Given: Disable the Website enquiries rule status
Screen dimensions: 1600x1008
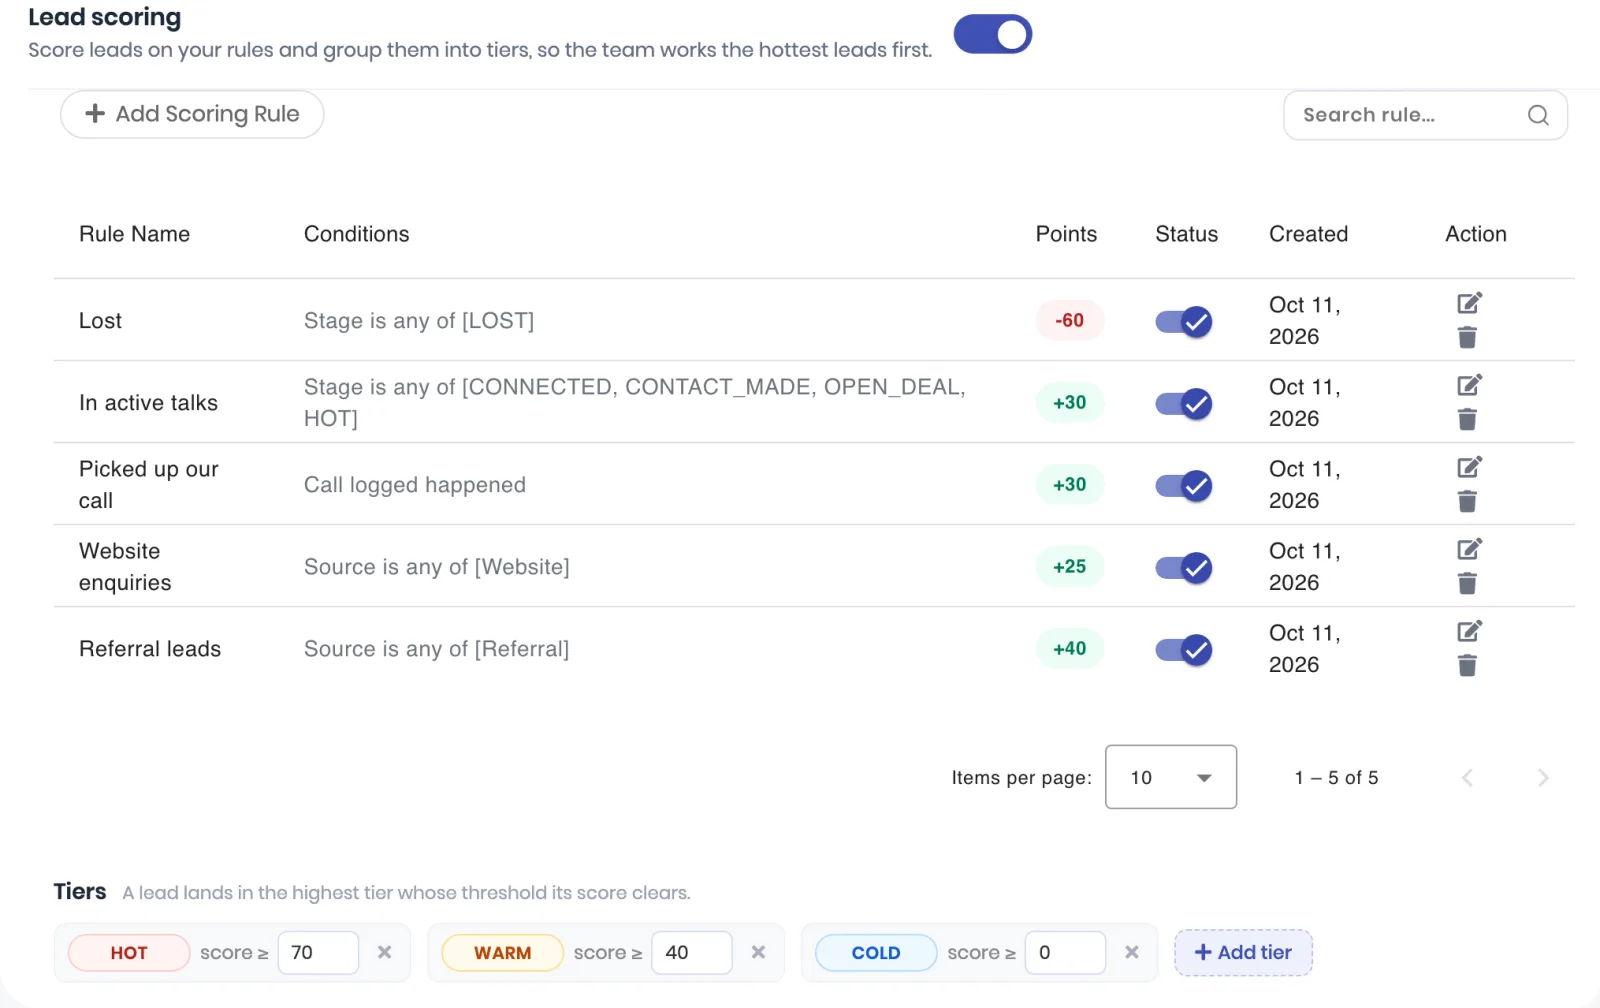Looking at the screenshot, I should (1184, 567).
